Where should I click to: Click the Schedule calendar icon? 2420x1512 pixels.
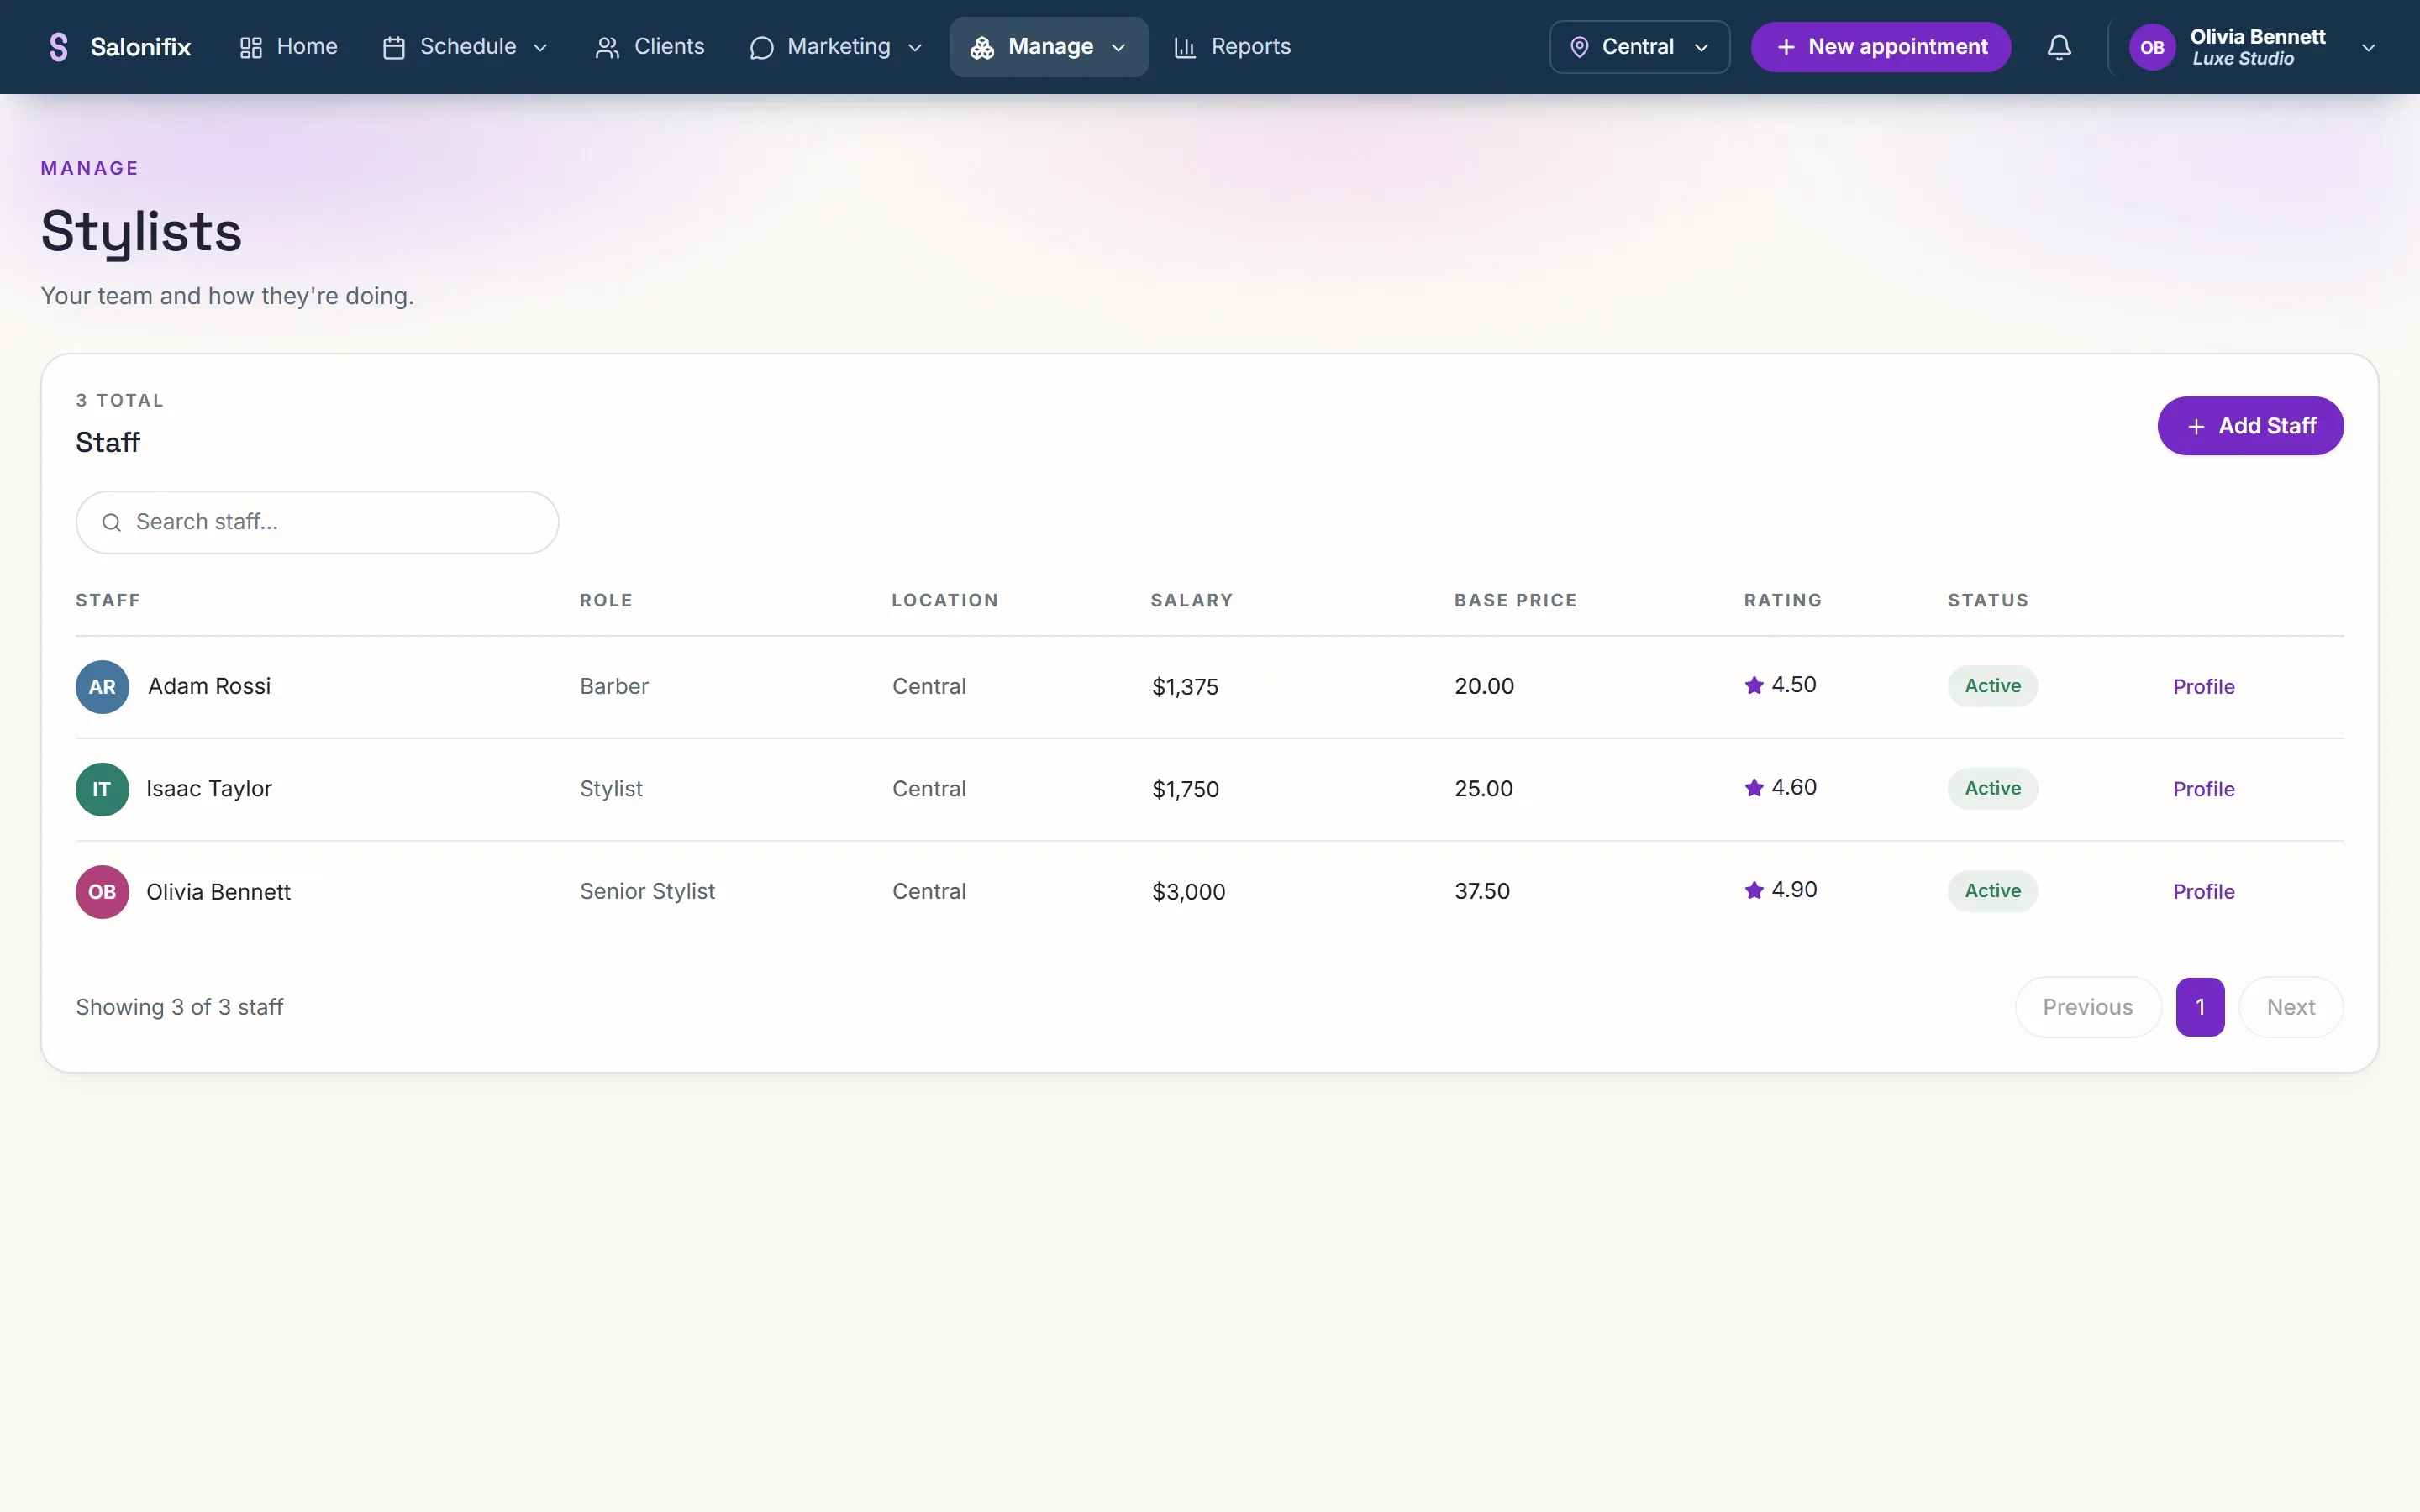coord(394,47)
